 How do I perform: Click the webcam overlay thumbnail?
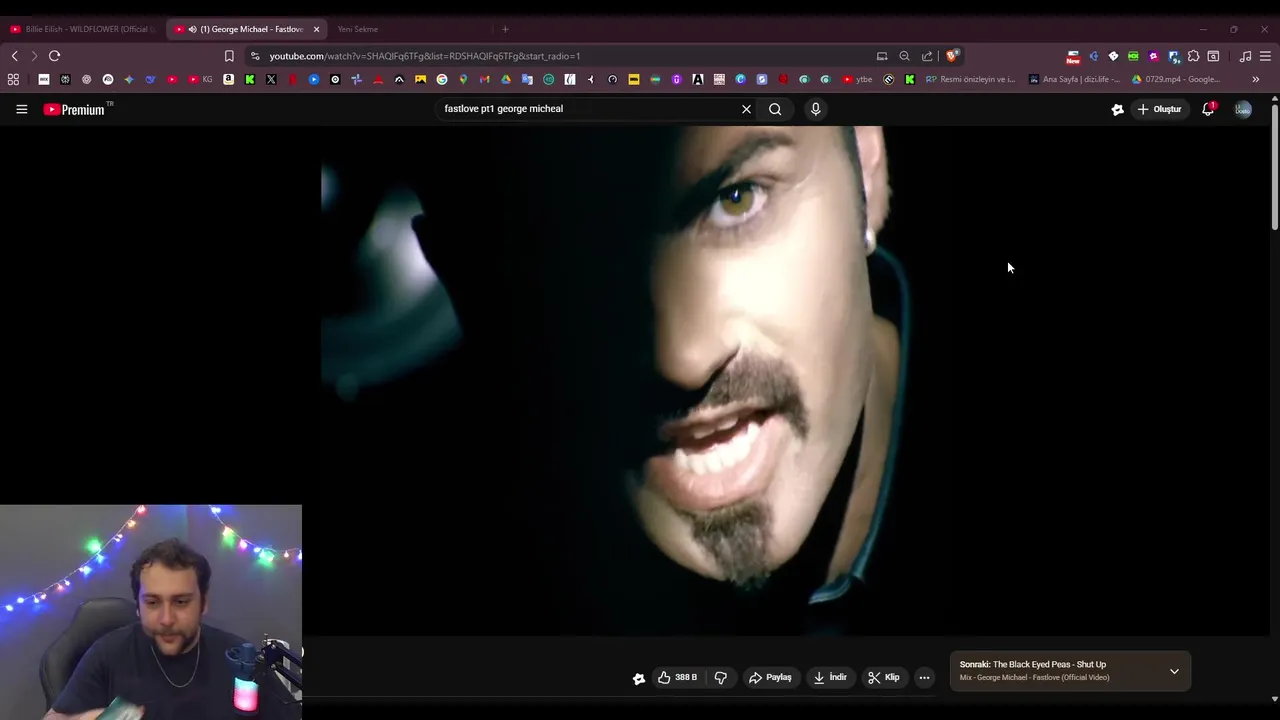pyautogui.click(x=151, y=612)
